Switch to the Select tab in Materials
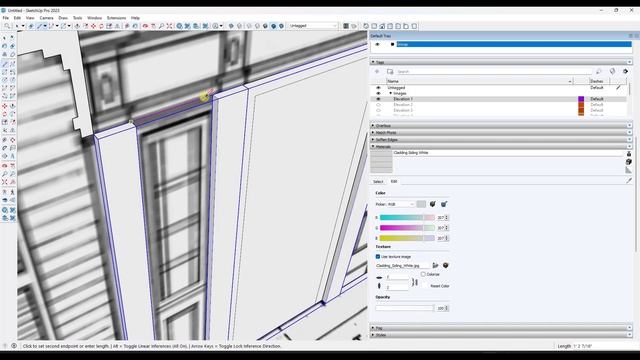Viewport: 640px width, 360px height. 378,181
